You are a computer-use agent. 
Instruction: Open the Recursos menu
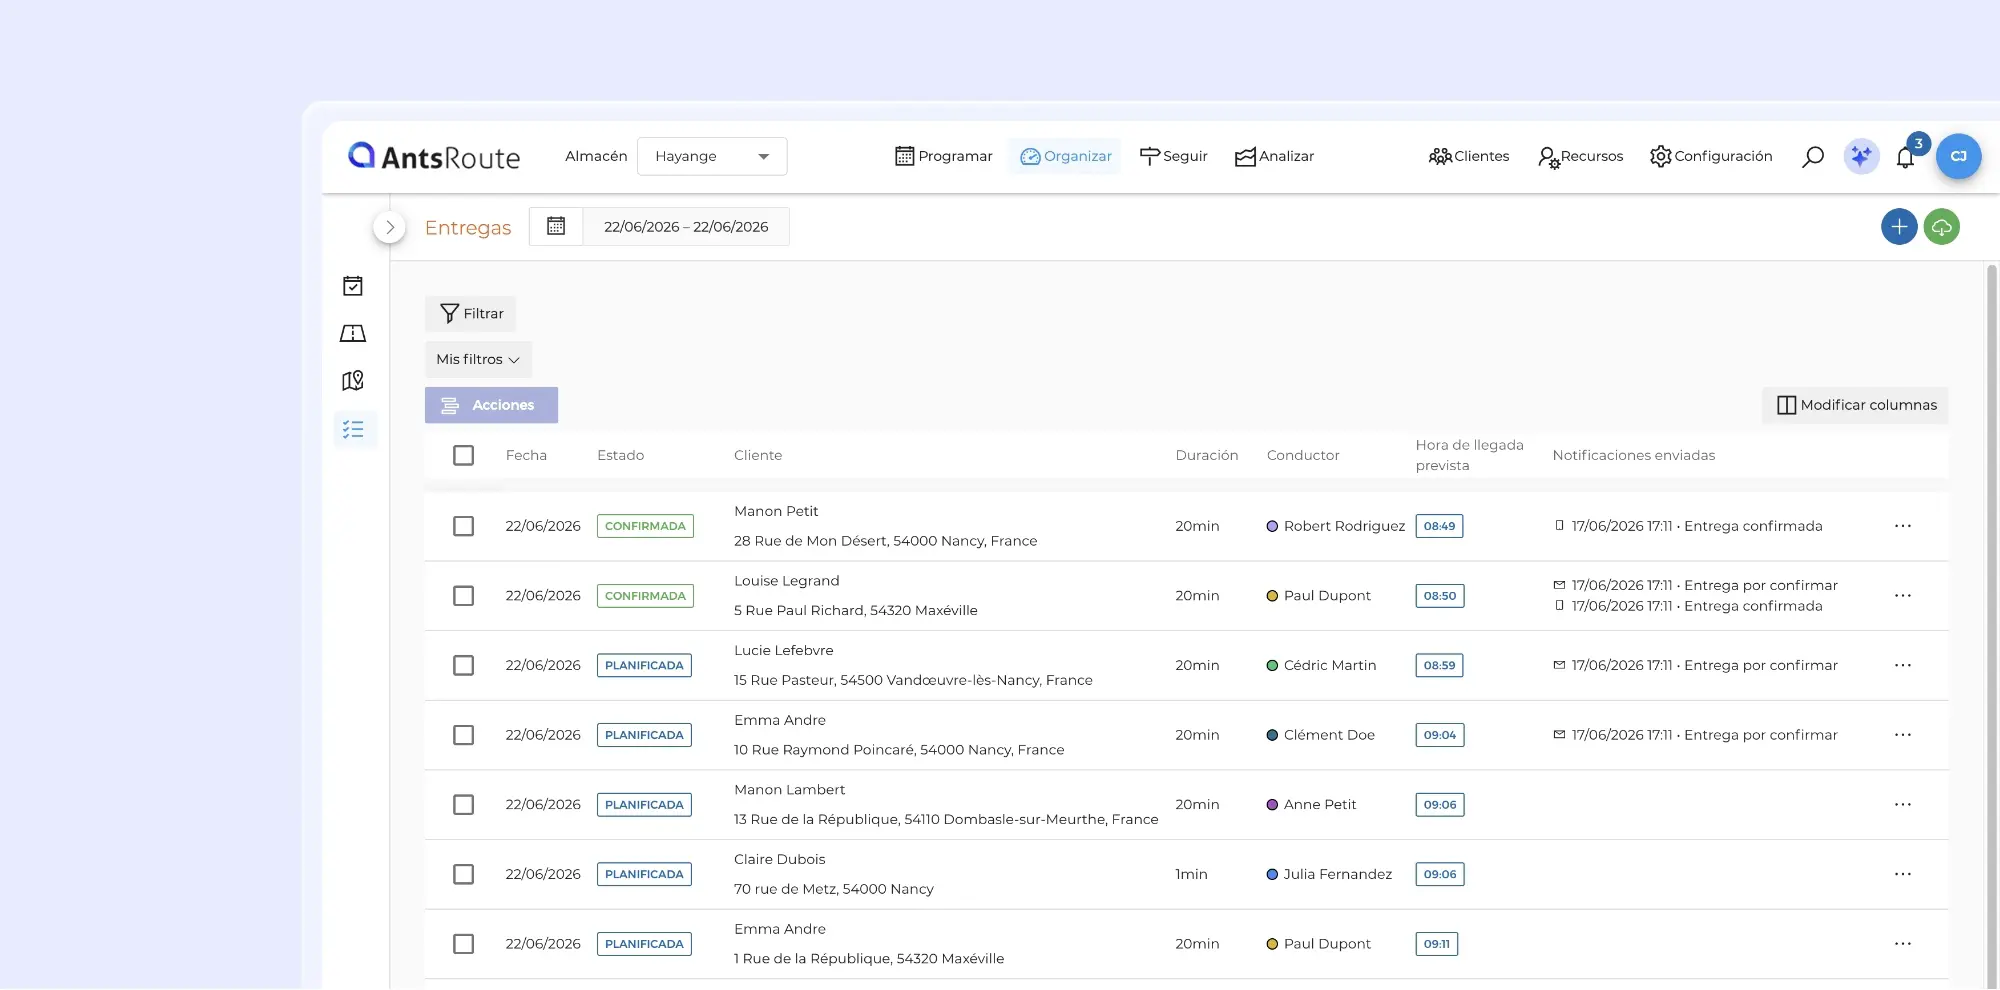tap(1580, 157)
